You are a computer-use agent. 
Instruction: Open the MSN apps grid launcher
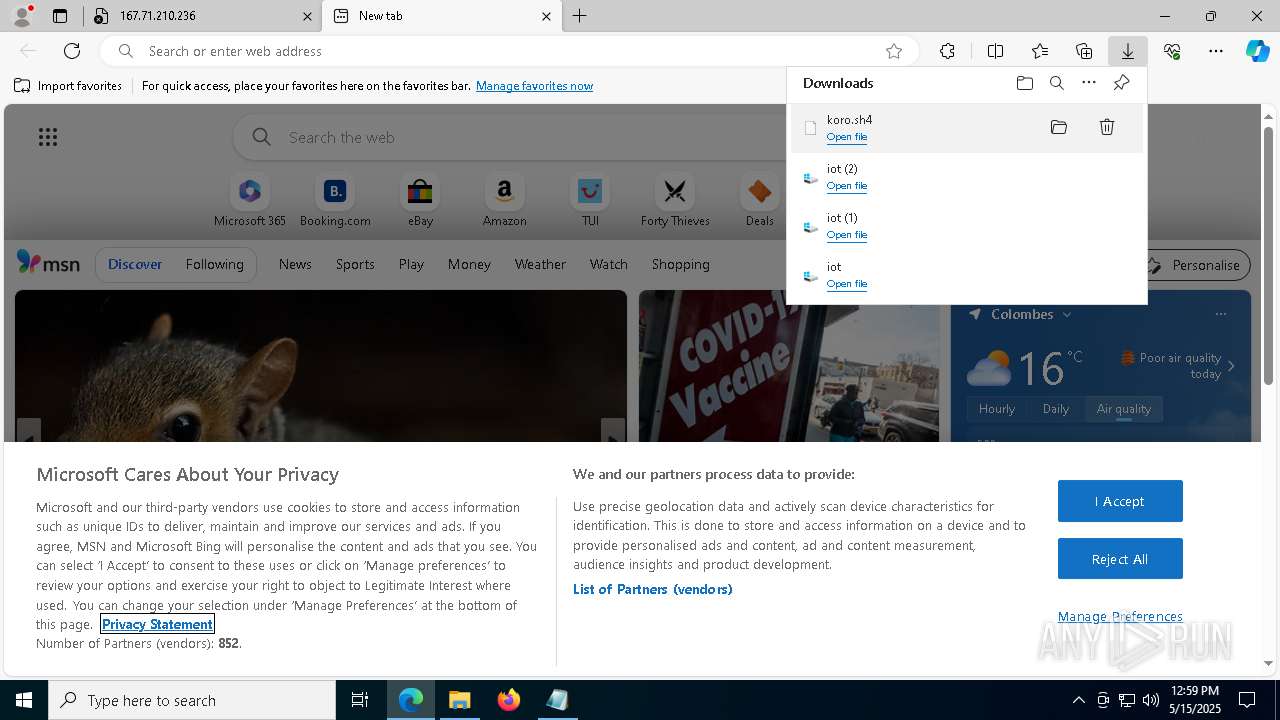pos(48,137)
